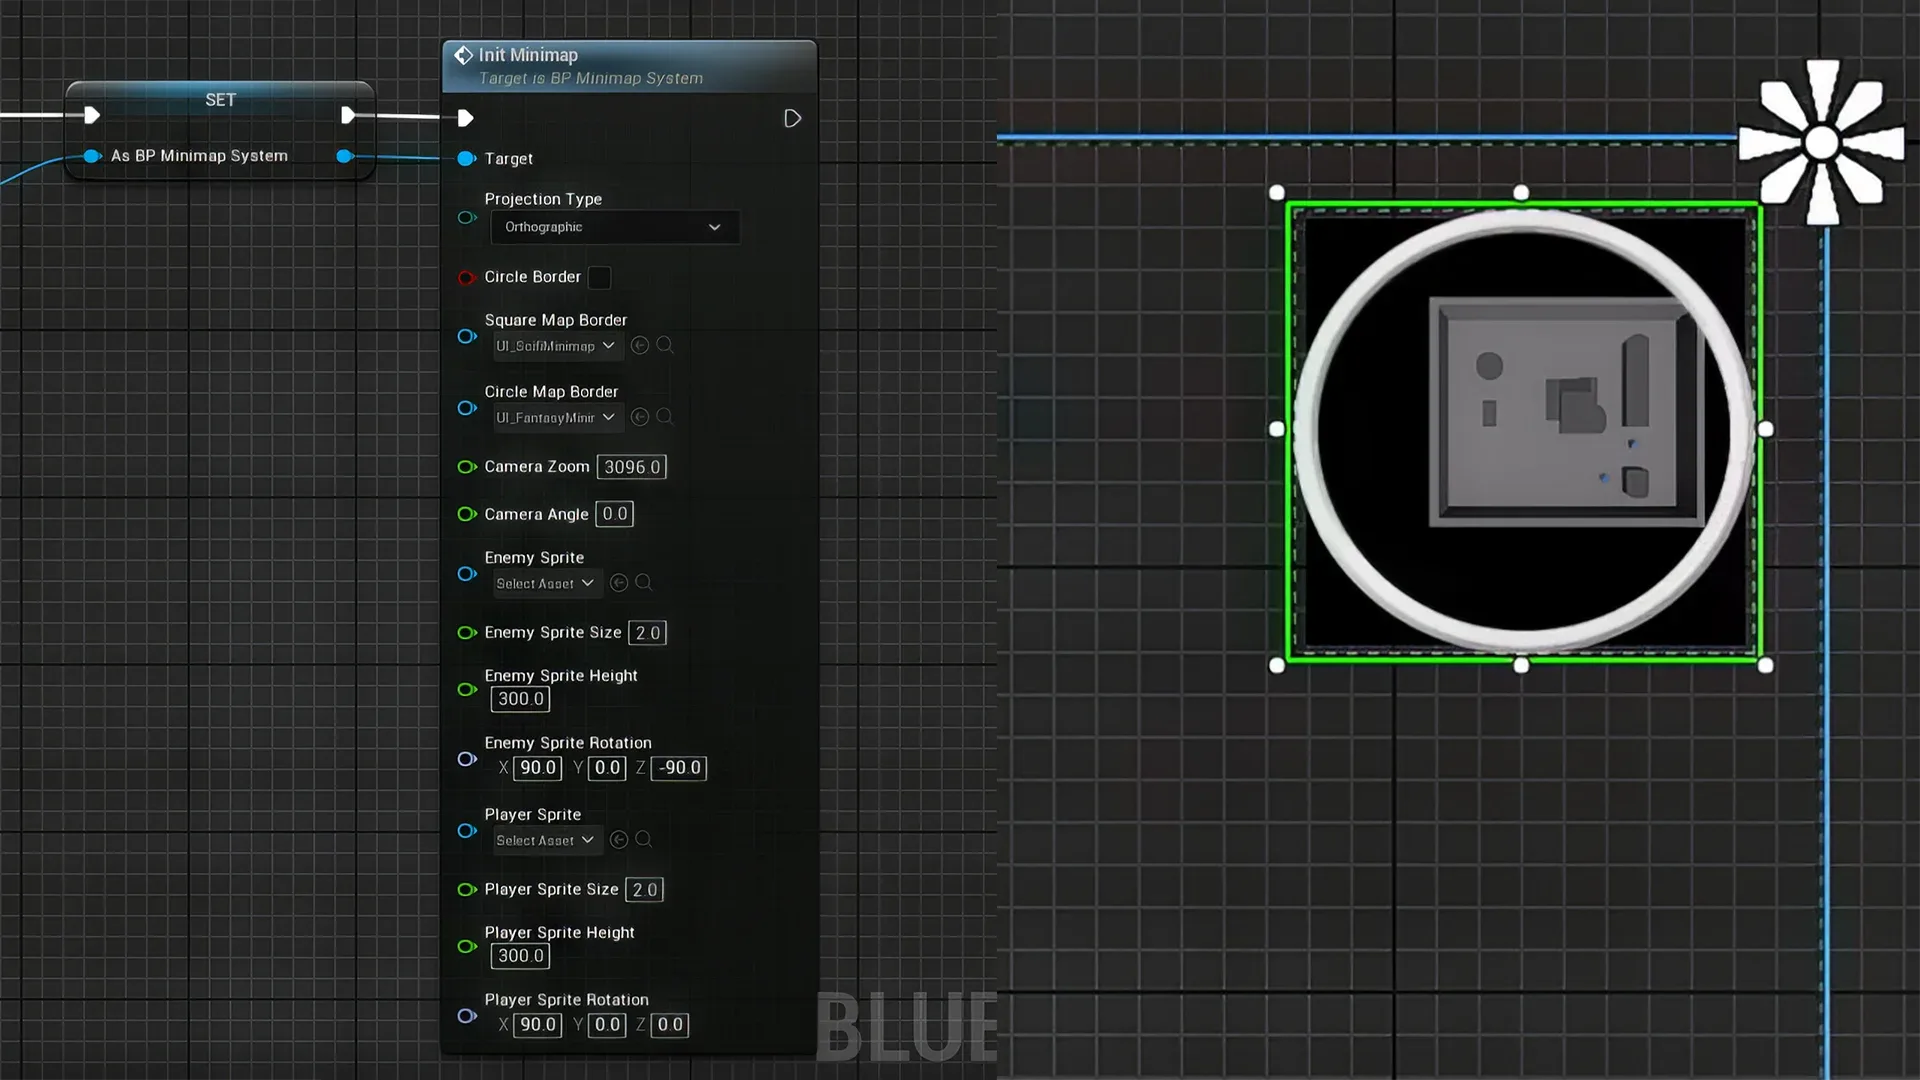Click browse magnifier beside Player Sprite
1920x1080 pixels.
[644, 840]
